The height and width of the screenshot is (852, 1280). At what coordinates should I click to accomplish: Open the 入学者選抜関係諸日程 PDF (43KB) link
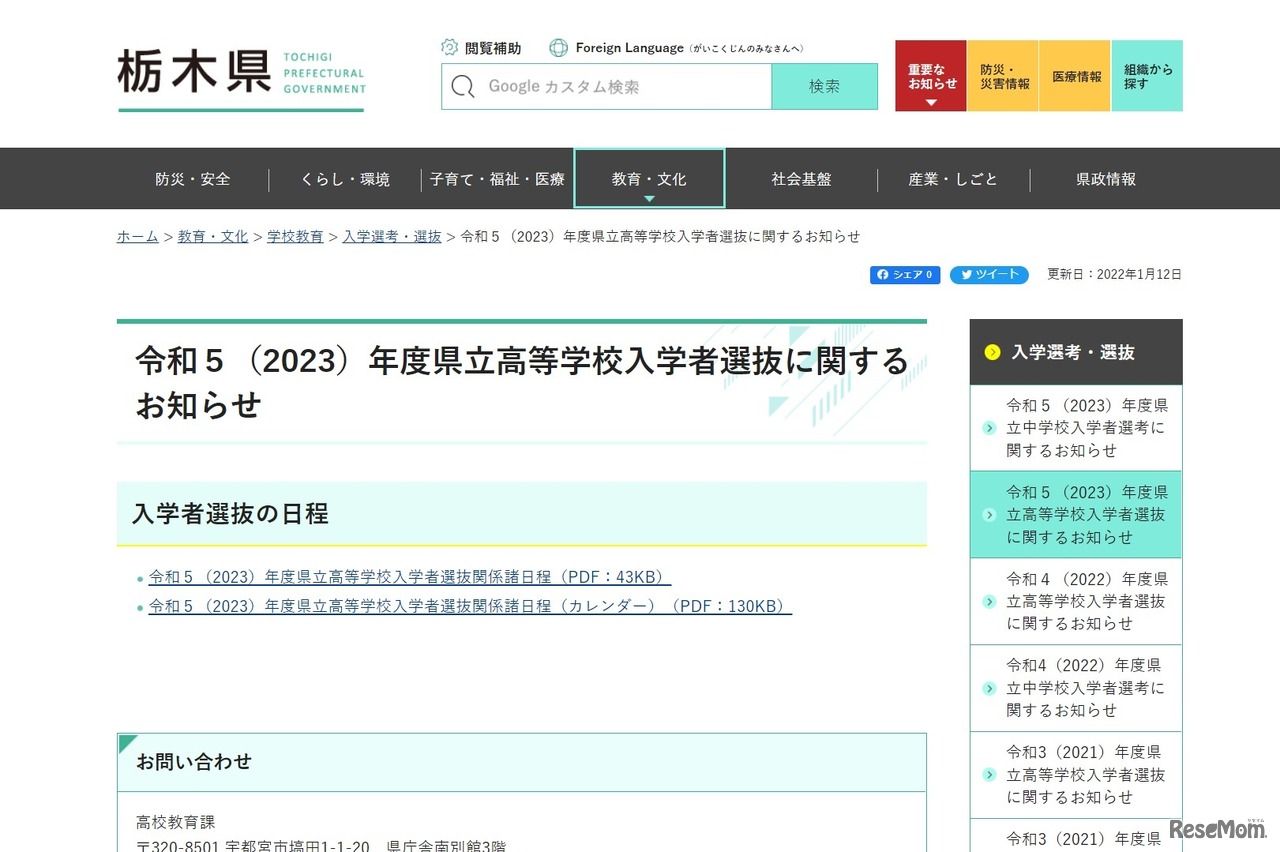pyautogui.click(x=409, y=577)
